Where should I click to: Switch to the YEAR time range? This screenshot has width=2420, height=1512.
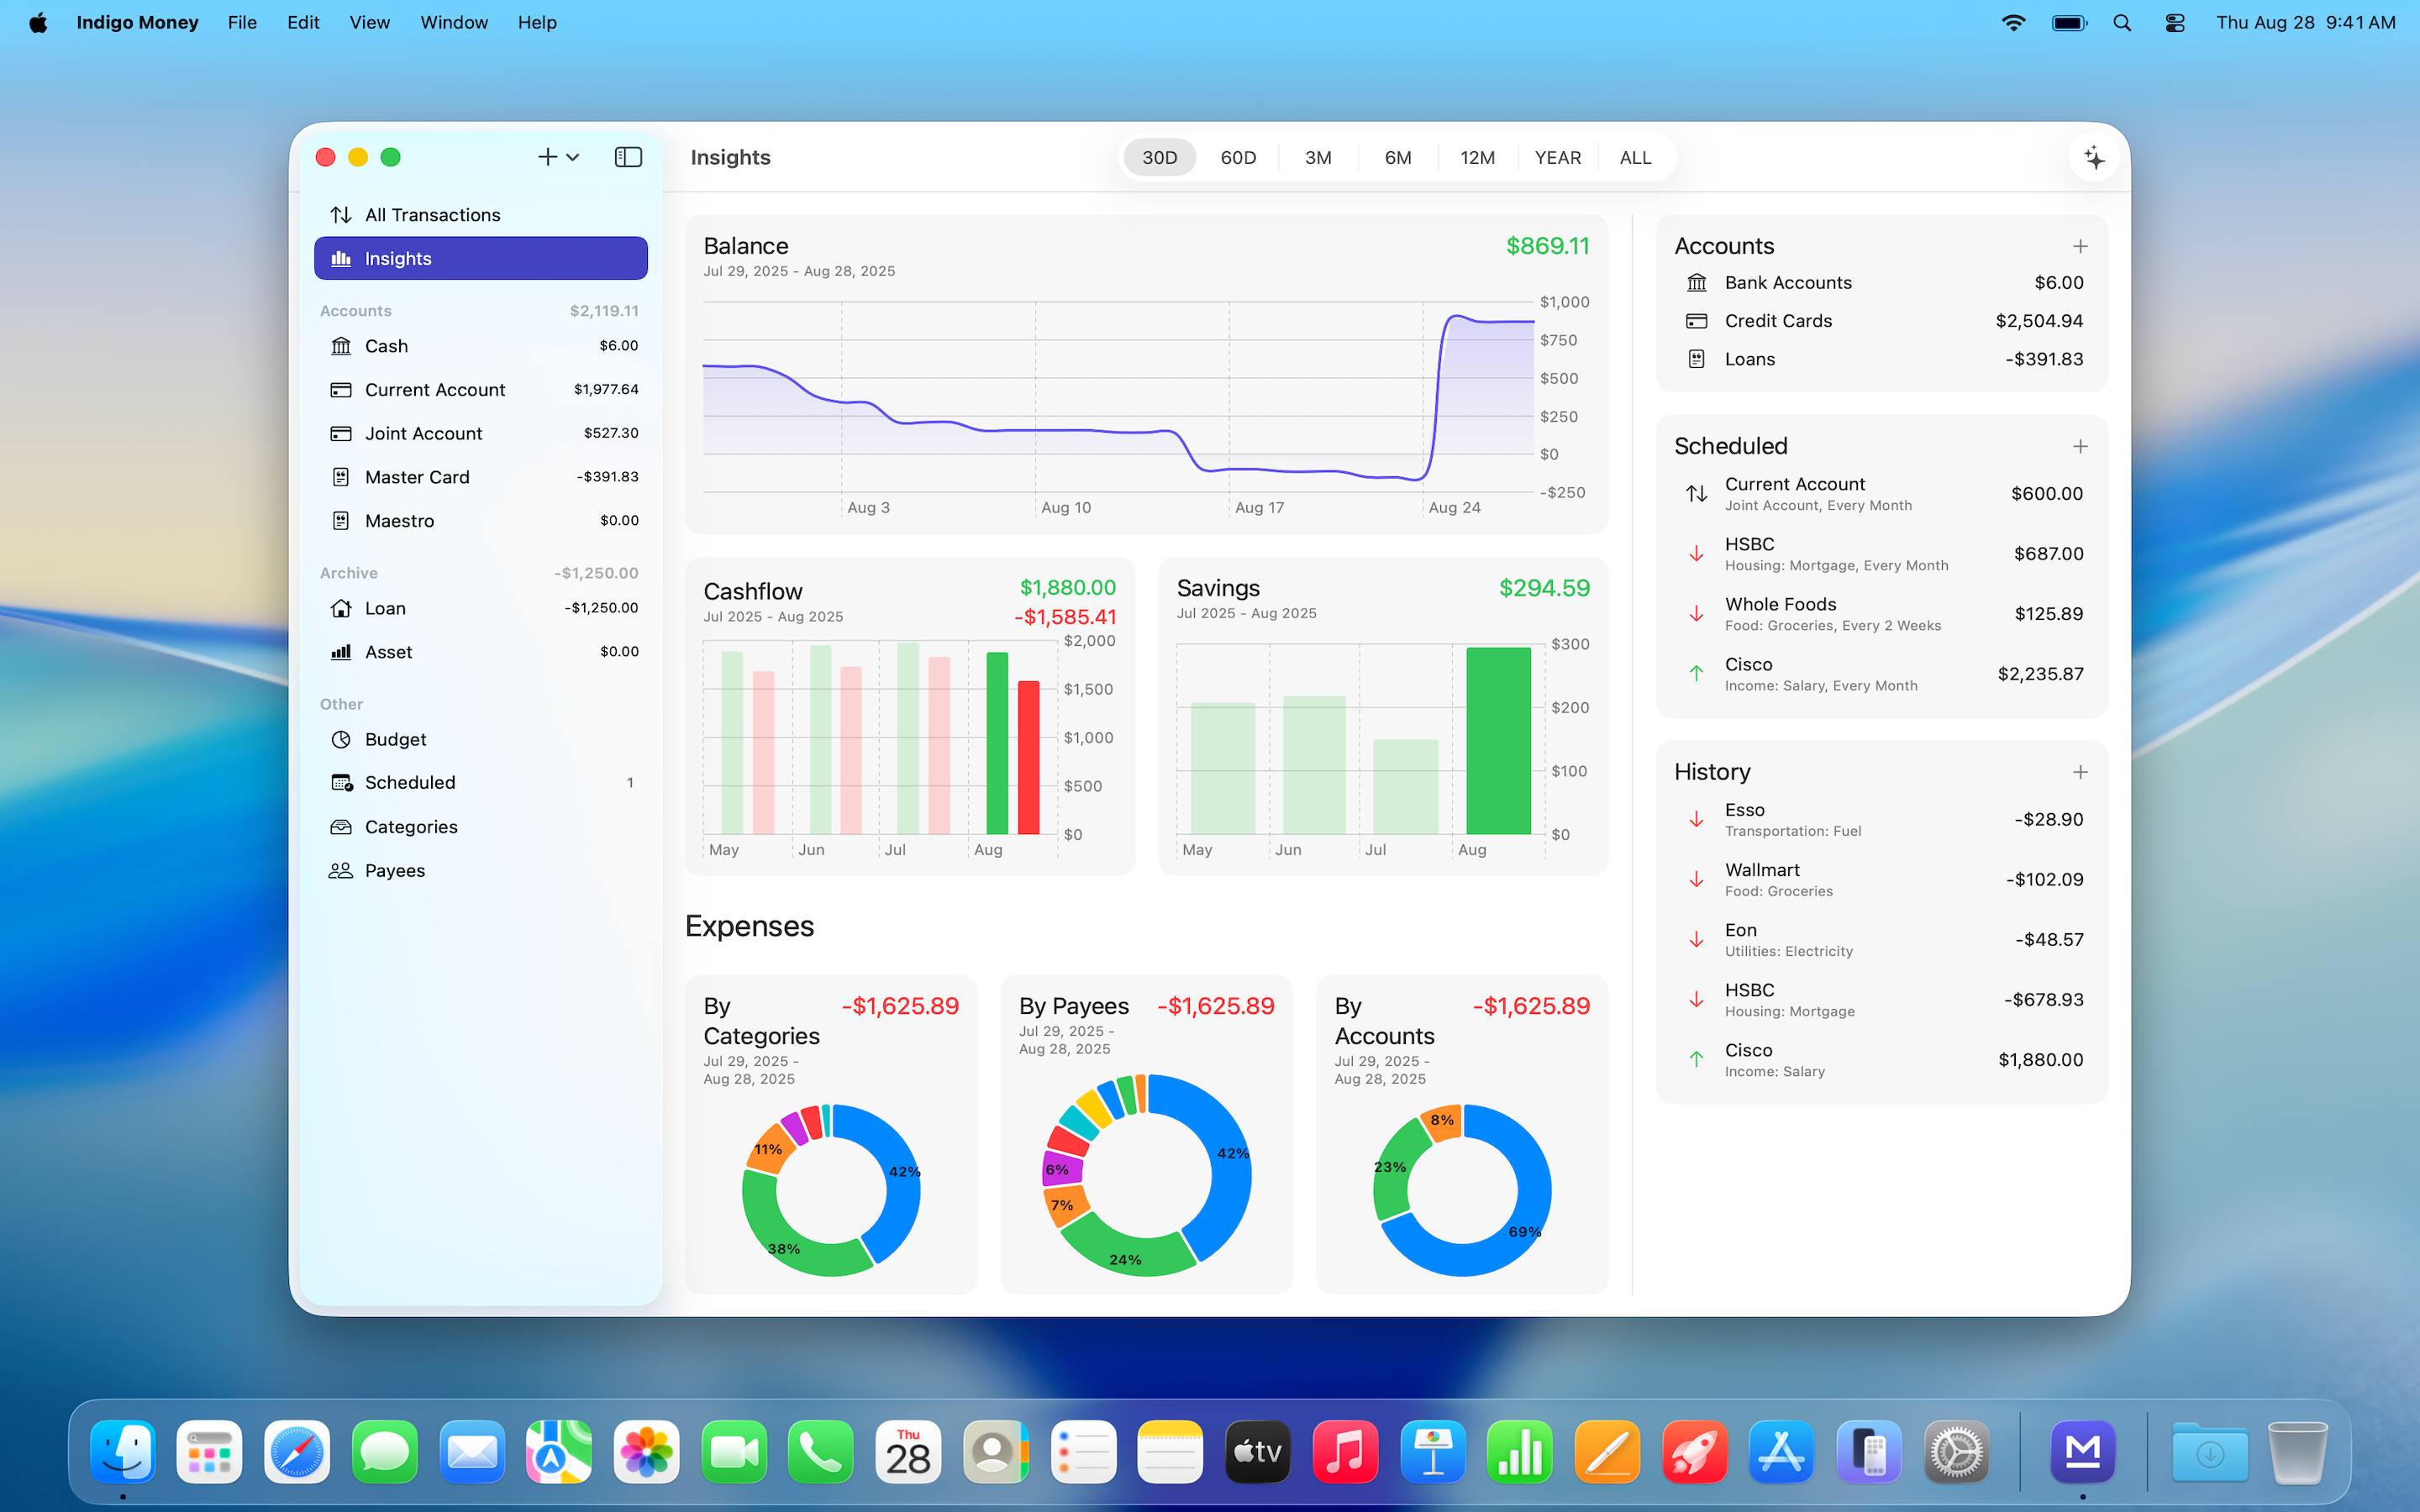(x=1557, y=157)
